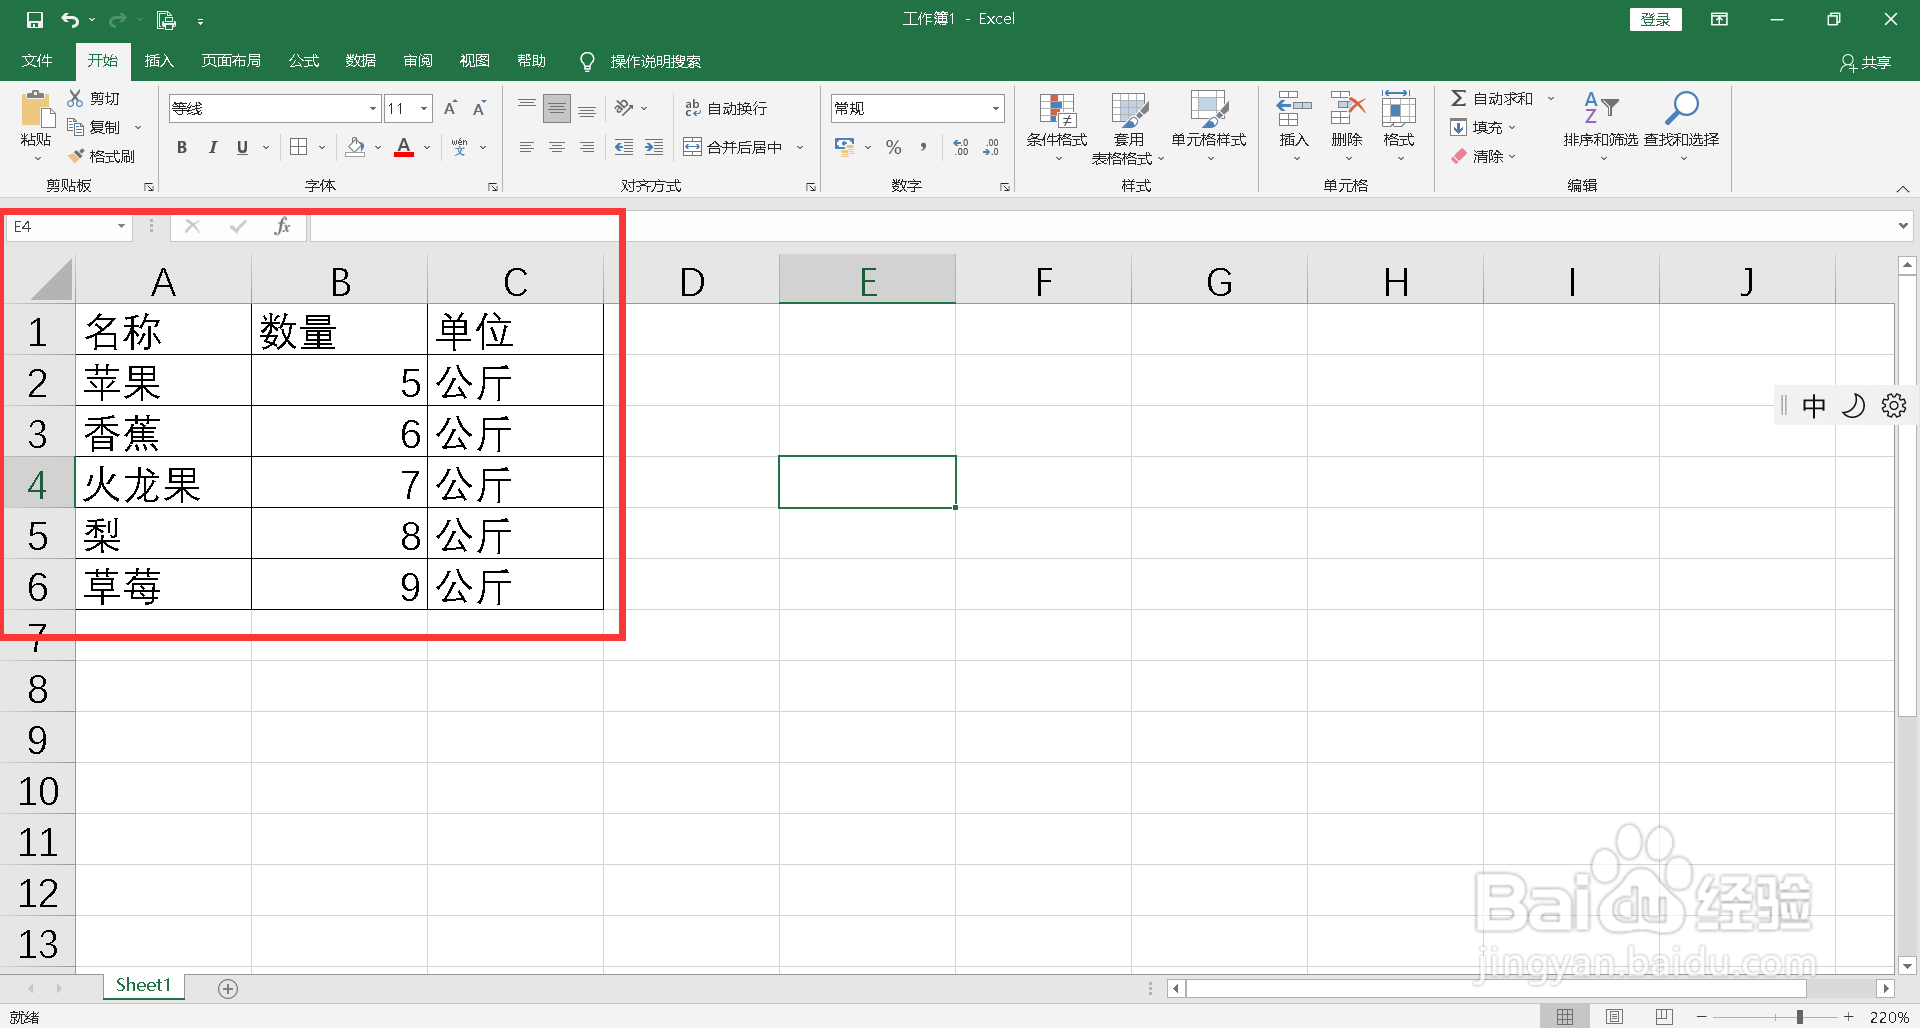Click the Paste clipboard icon
The height and width of the screenshot is (1028, 1920).
pos(37,108)
